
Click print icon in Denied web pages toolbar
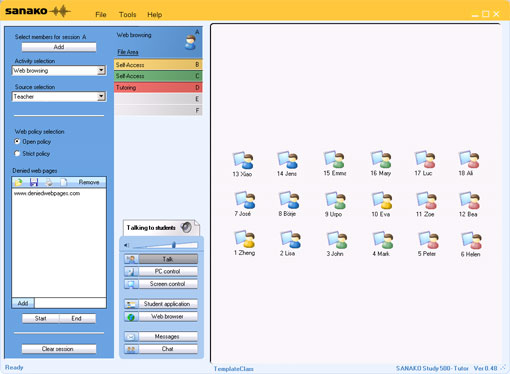tap(49, 182)
